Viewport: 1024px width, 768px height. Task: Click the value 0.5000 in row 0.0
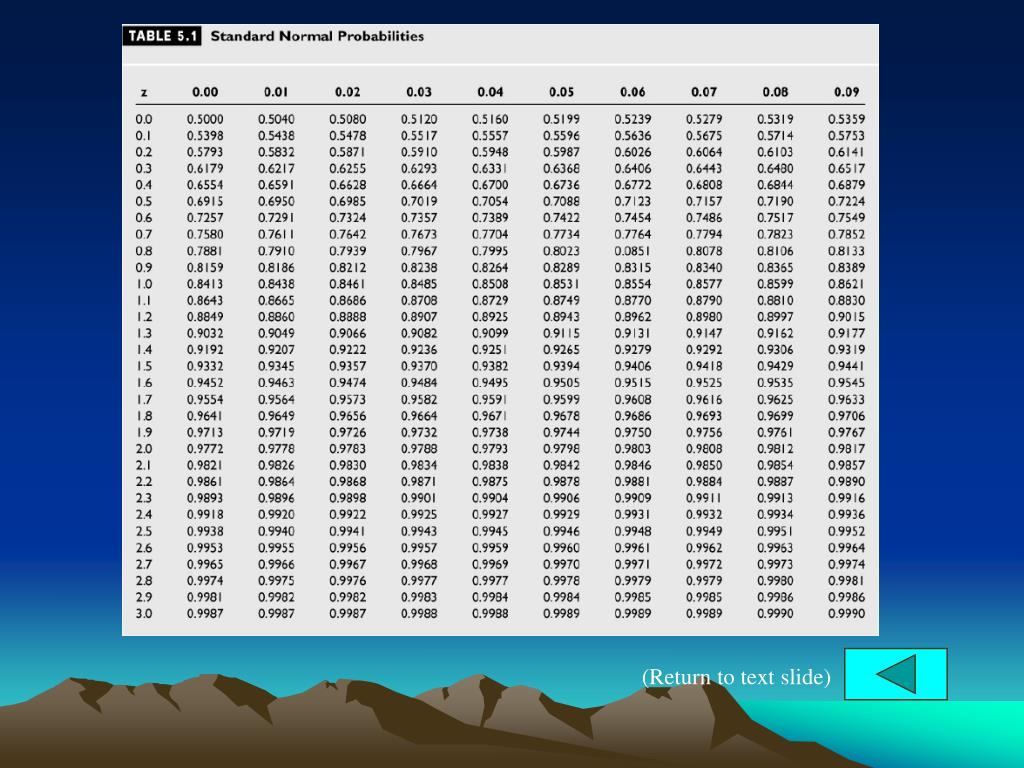[x=205, y=120]
